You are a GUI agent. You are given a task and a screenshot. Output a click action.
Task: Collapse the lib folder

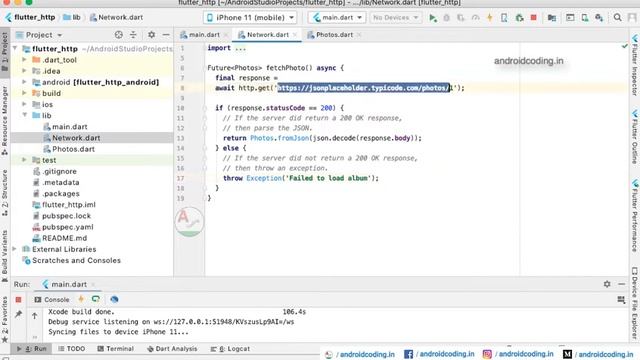[x=24, y=116]
